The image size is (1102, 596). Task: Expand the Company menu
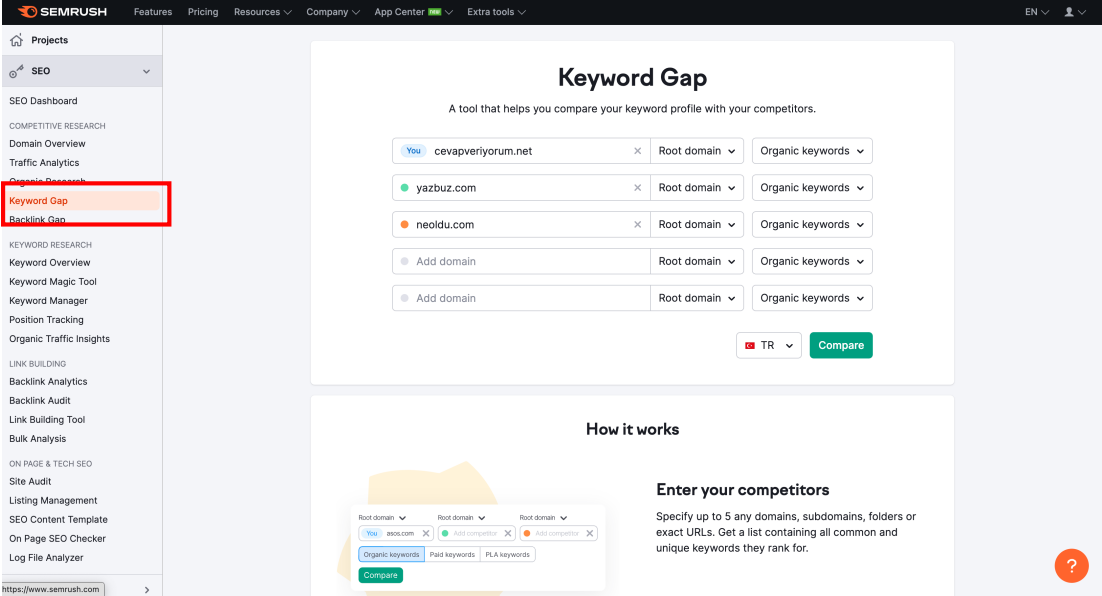tap(333, 12)
